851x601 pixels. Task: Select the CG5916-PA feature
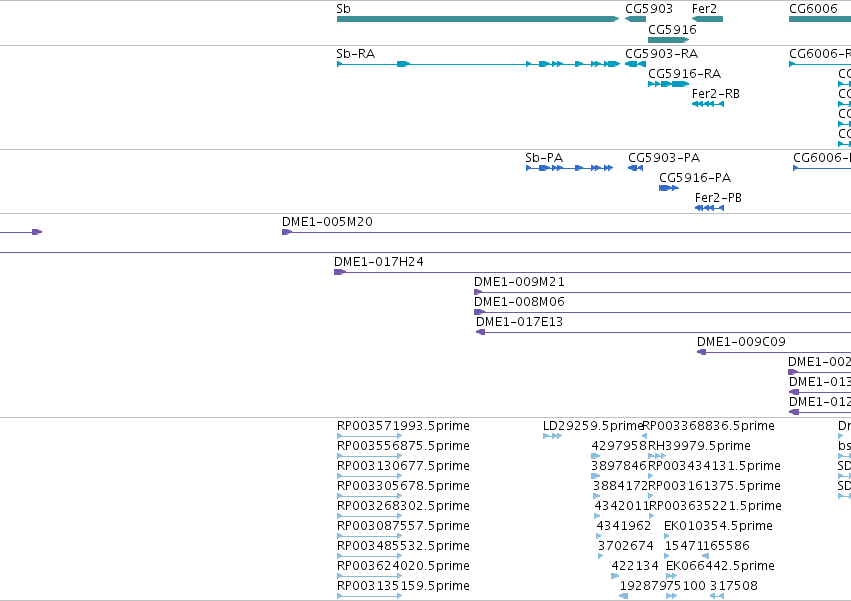669,188
